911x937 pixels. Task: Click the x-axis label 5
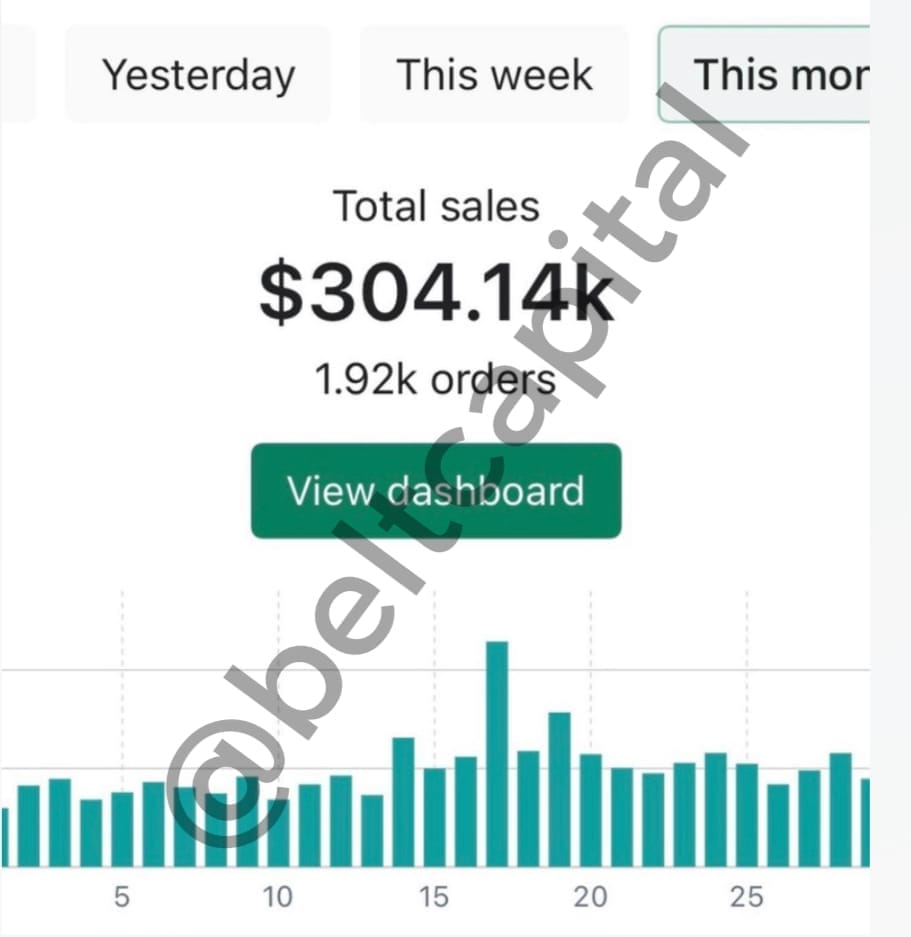[x=122, y=897]
